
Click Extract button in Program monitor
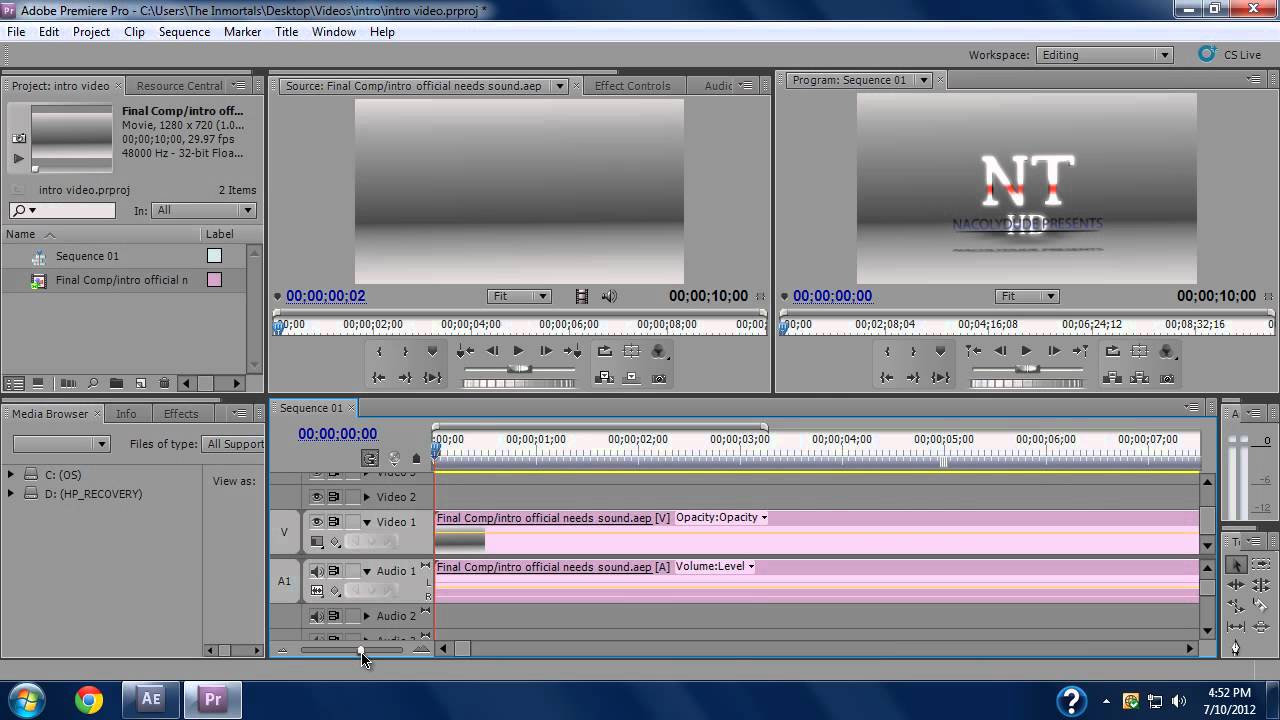(x=1139, y=377)
